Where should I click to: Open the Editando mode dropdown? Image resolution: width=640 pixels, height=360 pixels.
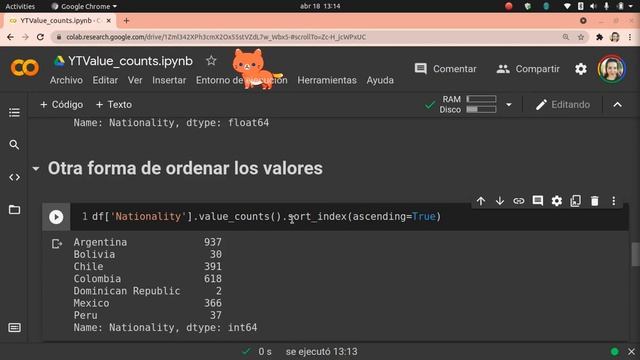tap(562, 104)
